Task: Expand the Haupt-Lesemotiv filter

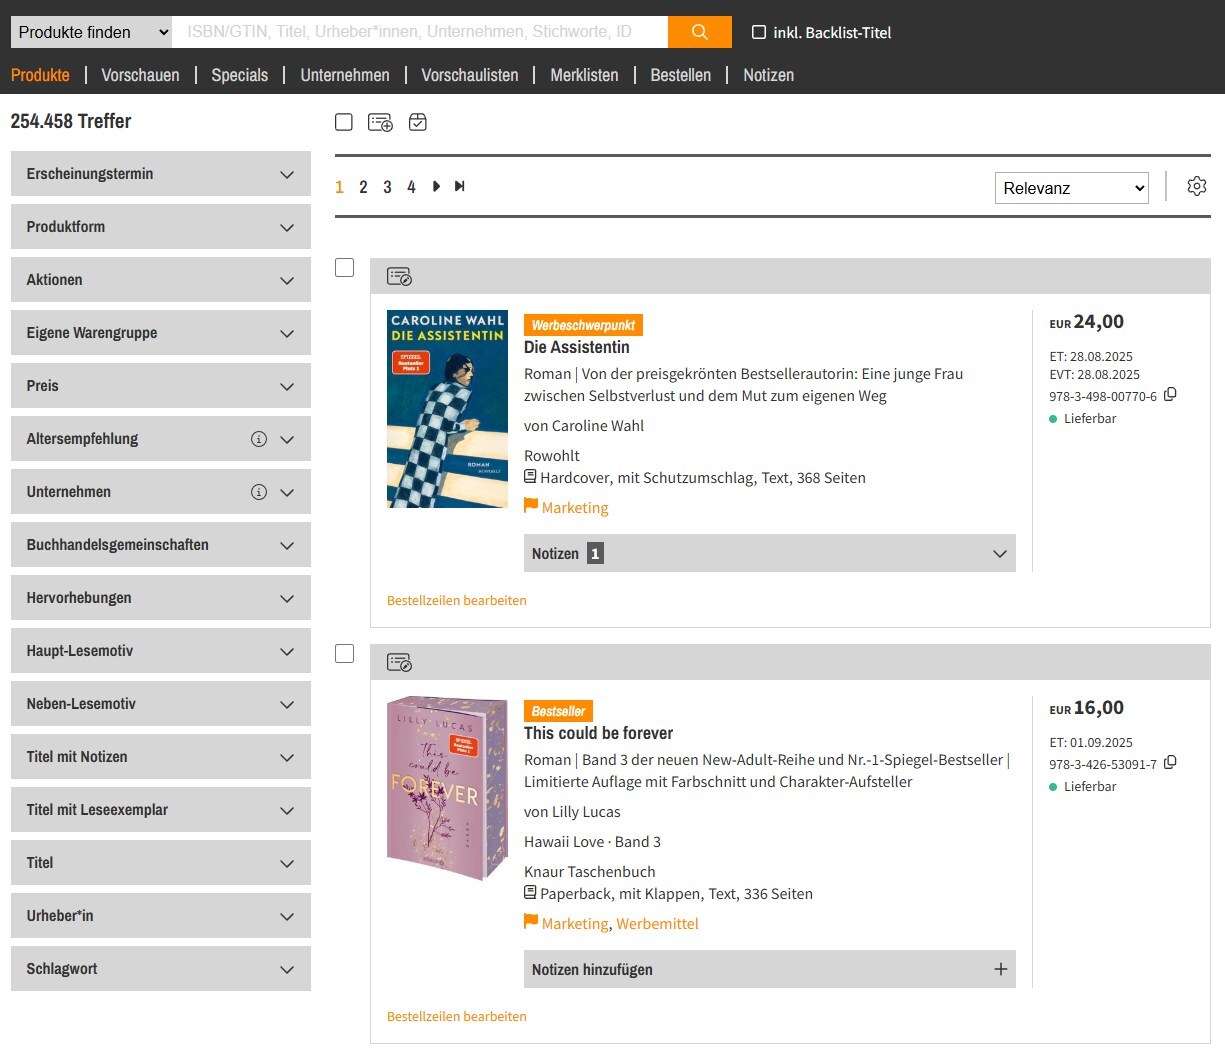Action: (x=161, y=651)
